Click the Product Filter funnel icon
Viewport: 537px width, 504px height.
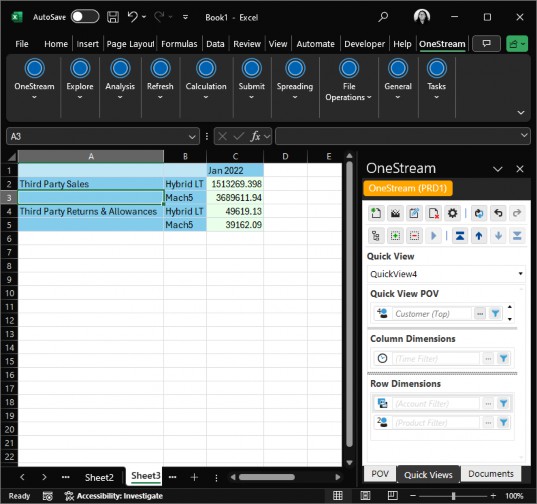click(x=503, y=423)
